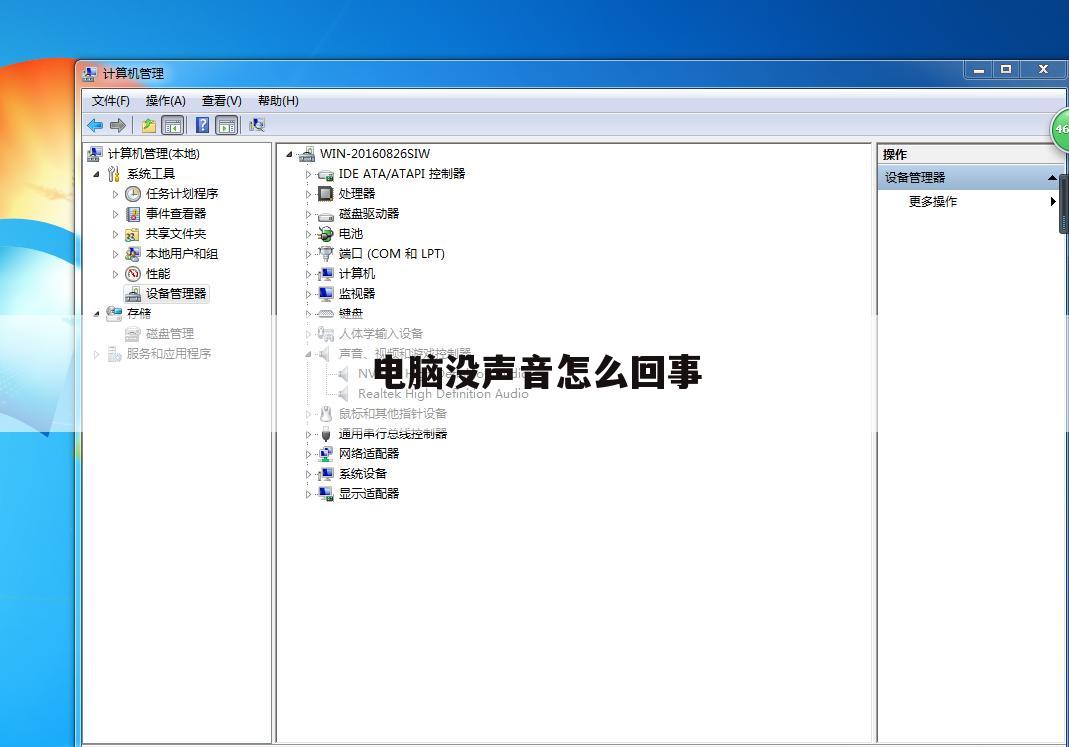Click the 本地用户和组 icon
The height and width of the screenshot is (747, 1069).
[x=133, y=254]
